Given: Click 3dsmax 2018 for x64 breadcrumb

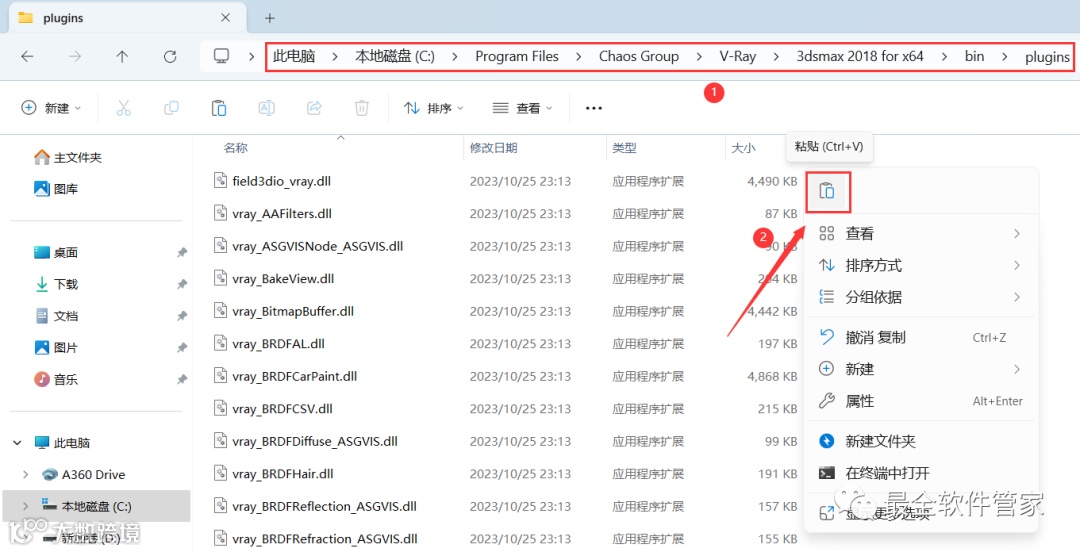Looking at the screenshot, I should coord(860,57).
